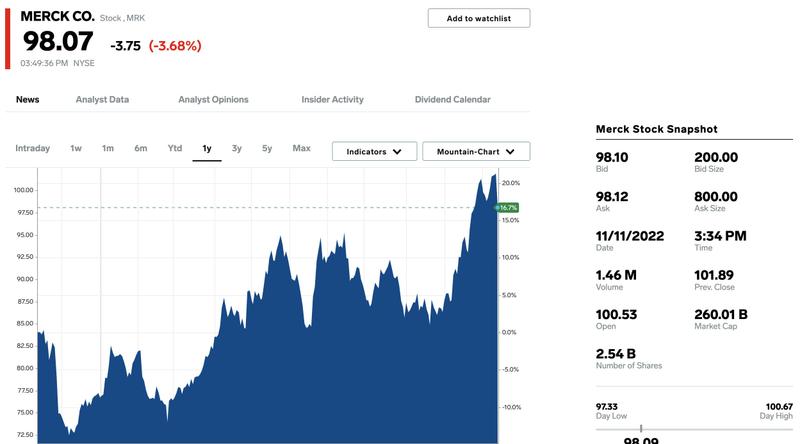Click the Add to watchlist button
Viewport: 800px width, 444px height.
point(479,18)
